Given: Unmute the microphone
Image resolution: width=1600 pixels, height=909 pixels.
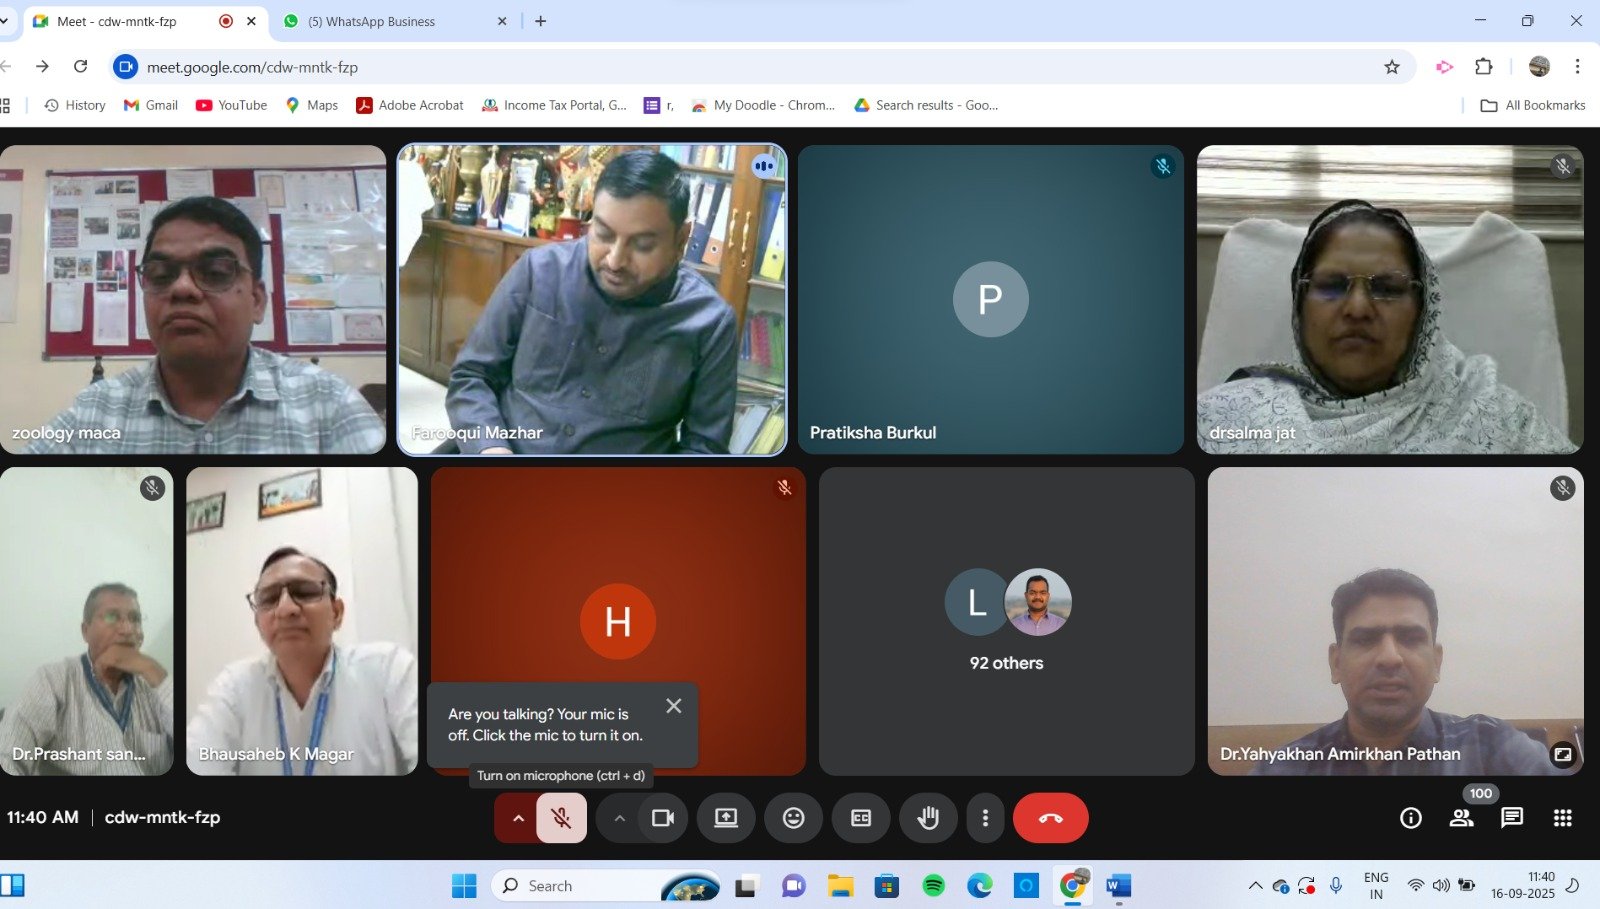Looking at the screenshot, I should coord(560,817).
